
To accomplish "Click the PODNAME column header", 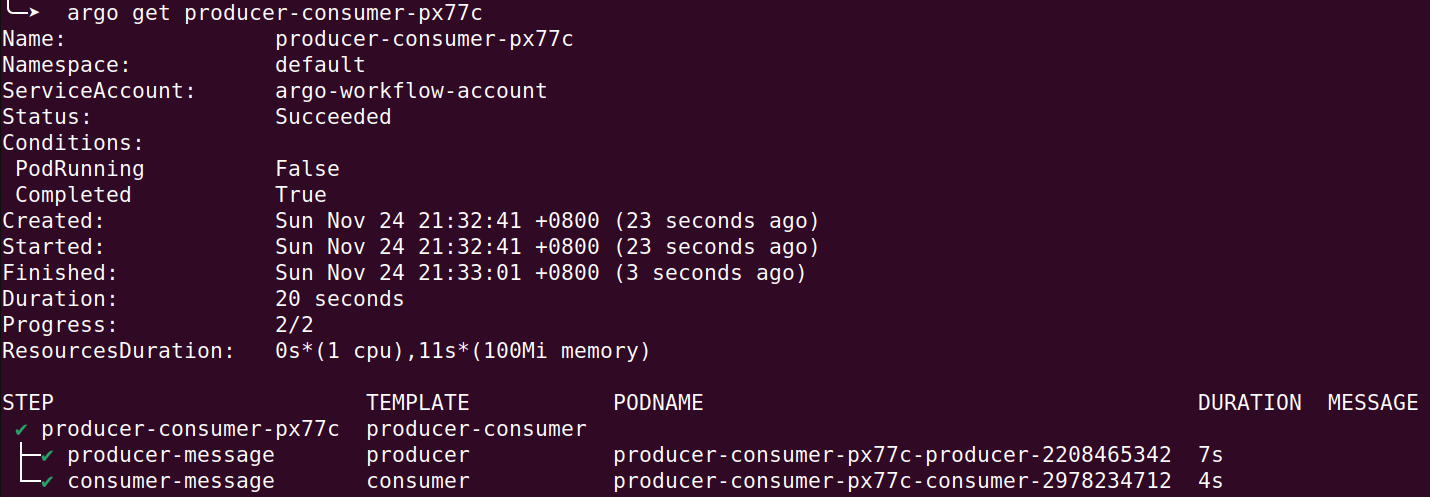I will click(x=658, y=403).
